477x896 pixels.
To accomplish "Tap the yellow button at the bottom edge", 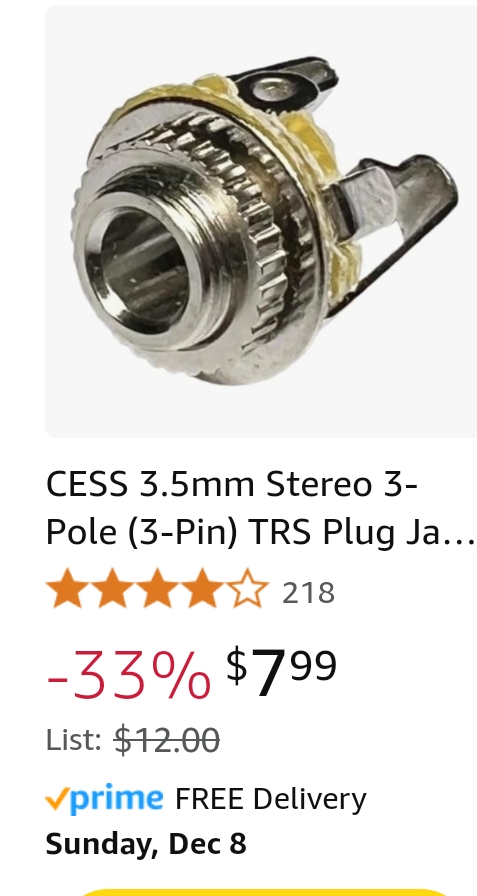I will 263,892.
